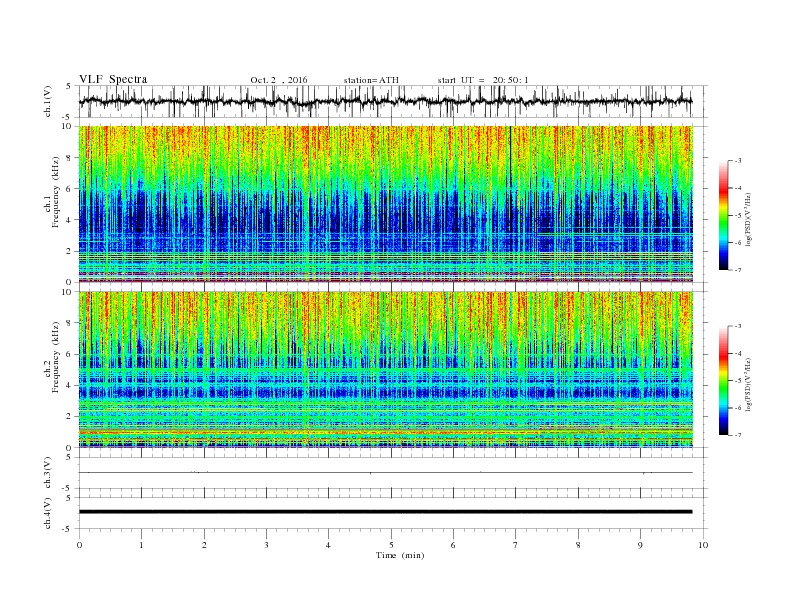
Task: Click the "ch.3(V)" axis label
Action: (x=47, y=473)
